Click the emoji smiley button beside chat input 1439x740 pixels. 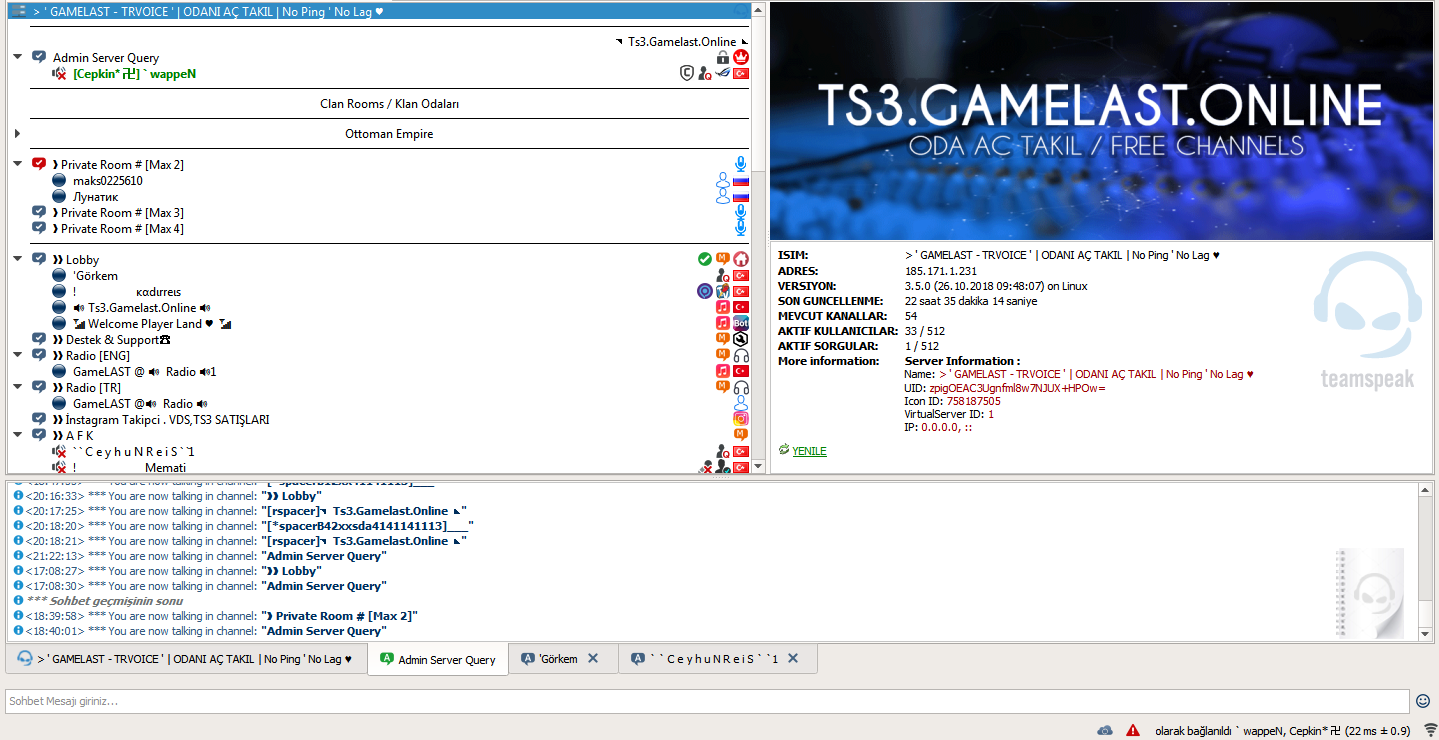tap(1422, 701)
